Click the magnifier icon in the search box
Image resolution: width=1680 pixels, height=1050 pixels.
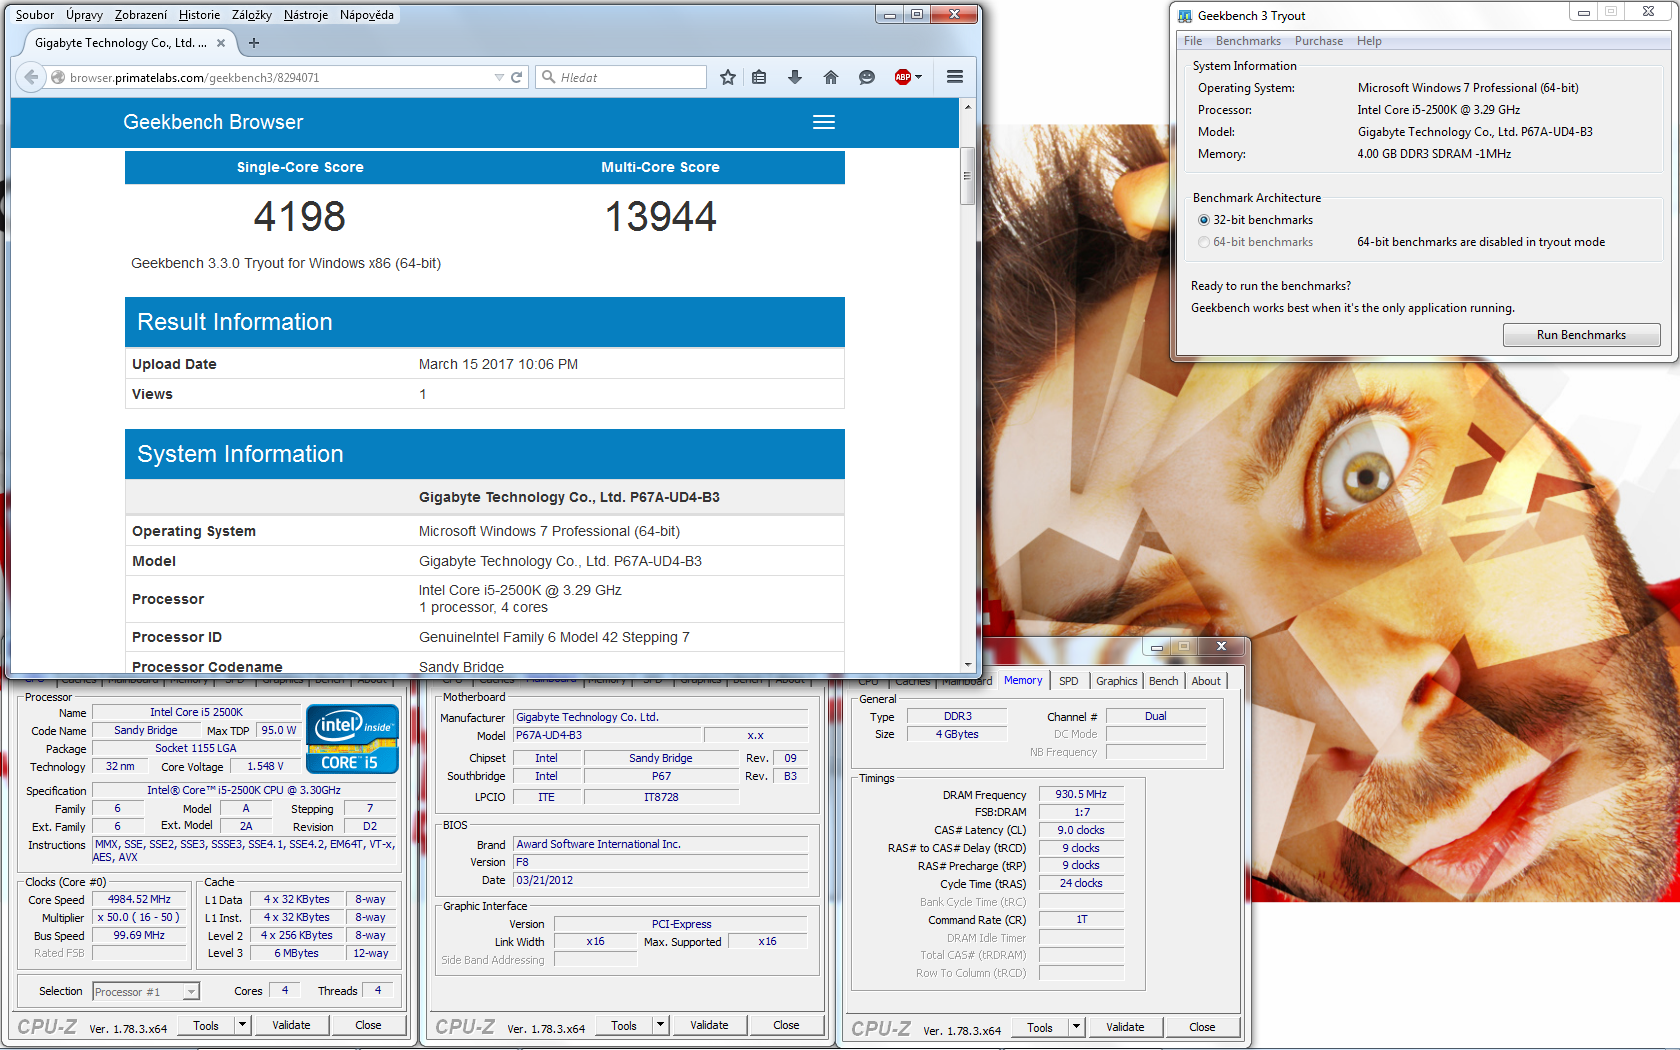coord(548,77)
